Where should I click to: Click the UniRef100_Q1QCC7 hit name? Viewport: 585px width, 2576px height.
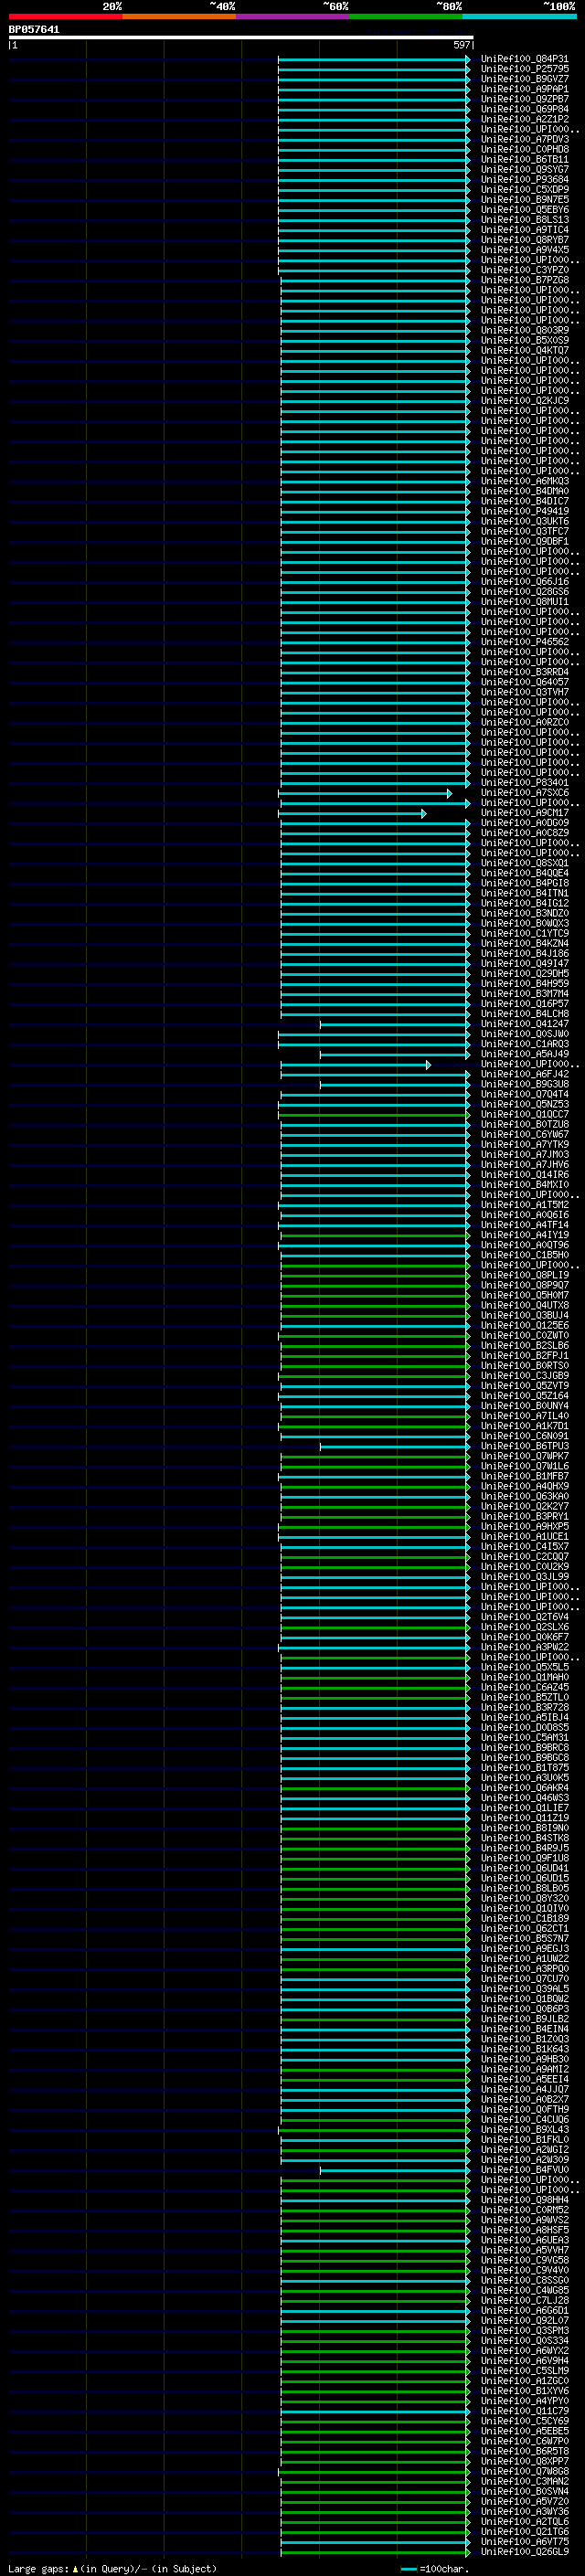coord(524,1114)
